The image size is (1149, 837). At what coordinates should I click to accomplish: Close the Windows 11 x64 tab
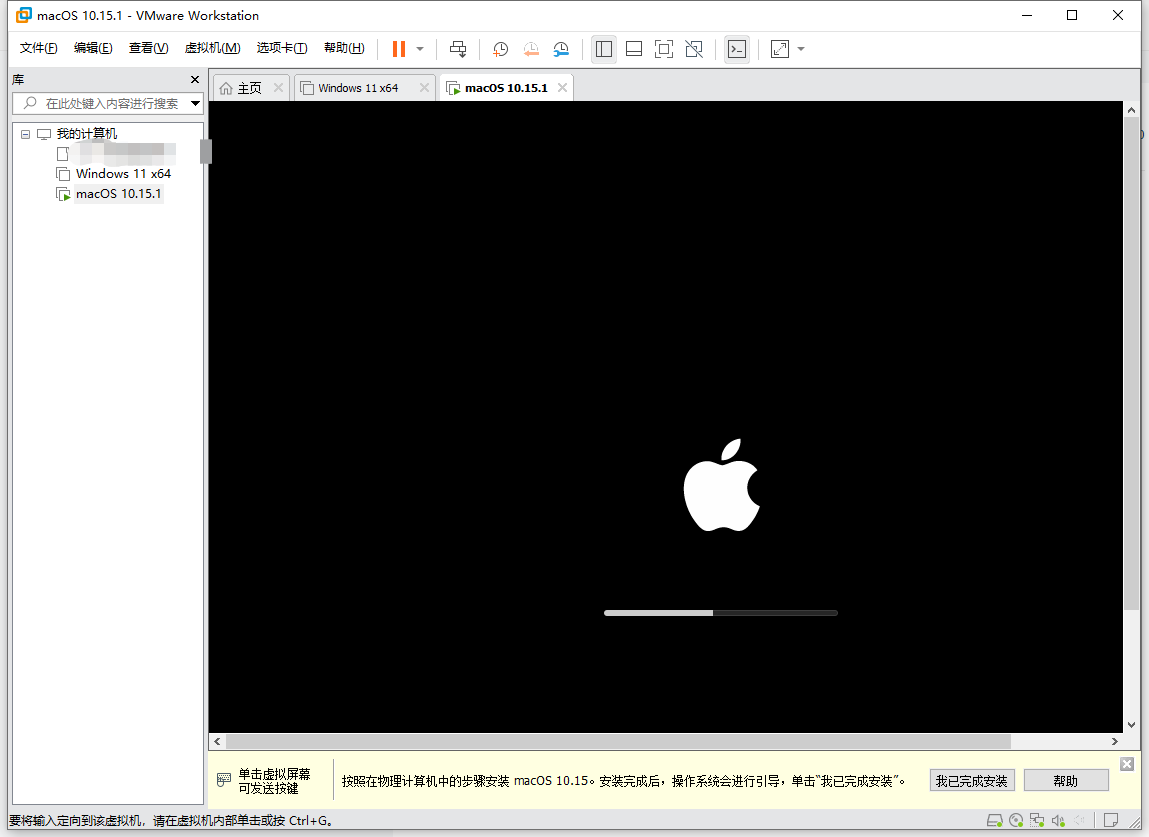(x=424, y=87)
